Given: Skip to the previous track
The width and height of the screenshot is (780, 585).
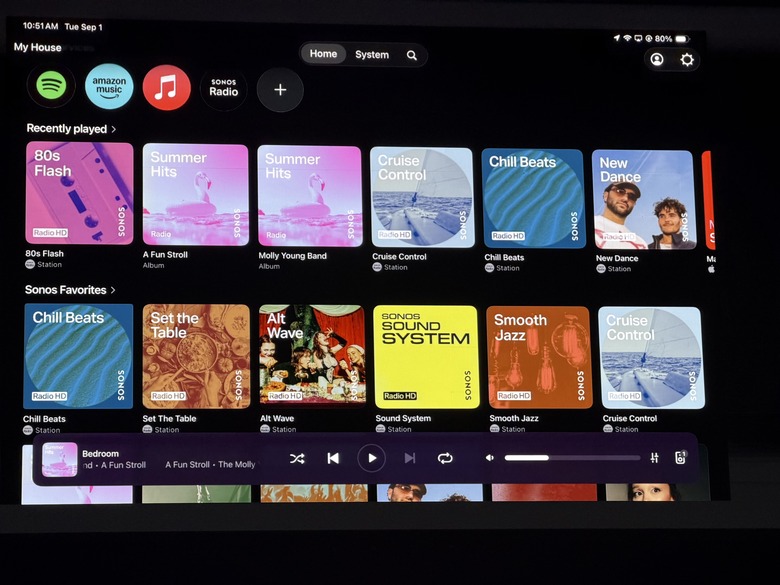Looking at the screenshot, I should pyautogui.click(x=333, y=458).
